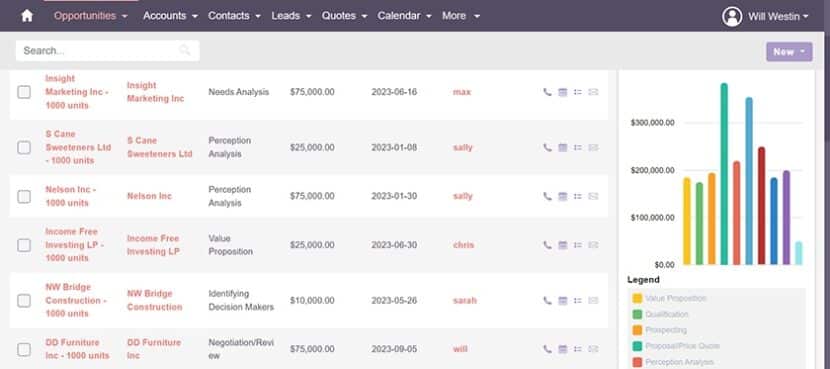
Task: Open the S Cane Sweeteners Ltd account link
Action: (159, 147)
